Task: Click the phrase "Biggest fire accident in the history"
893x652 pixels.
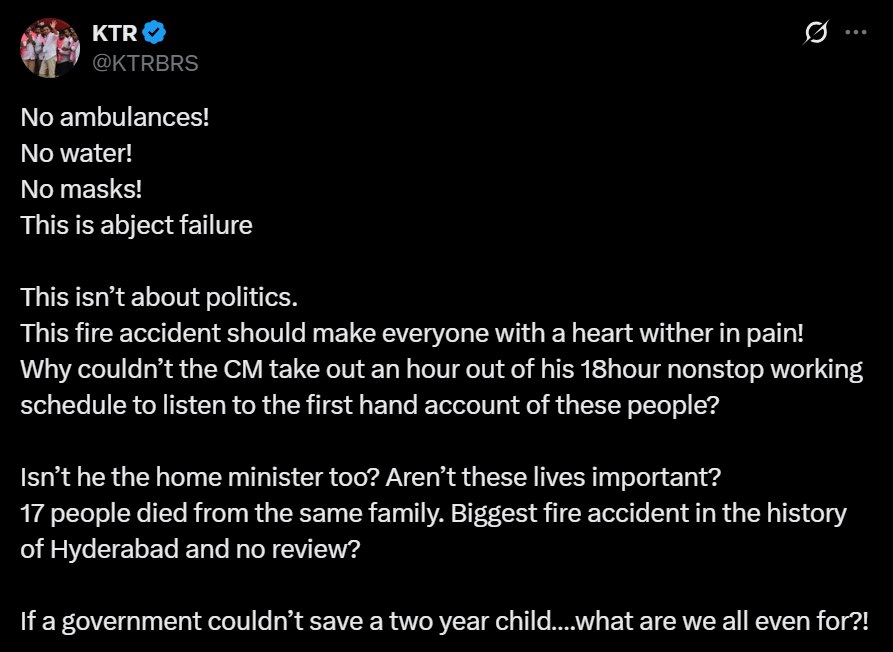Action: click(649, 514)
